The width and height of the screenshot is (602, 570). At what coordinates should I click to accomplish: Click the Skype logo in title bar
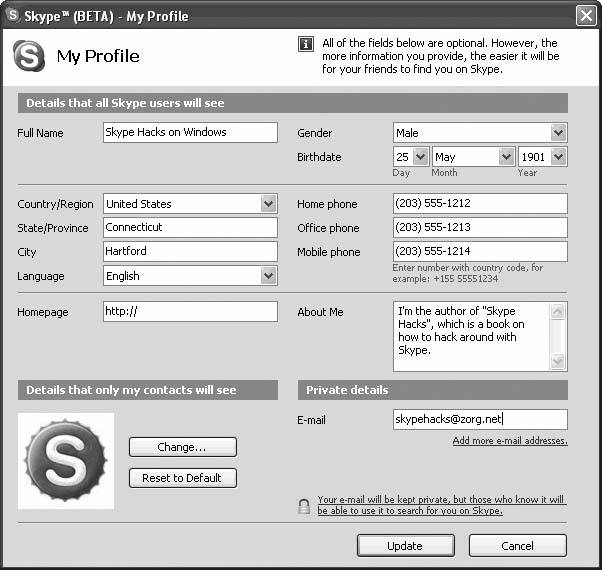click(13, 15)
